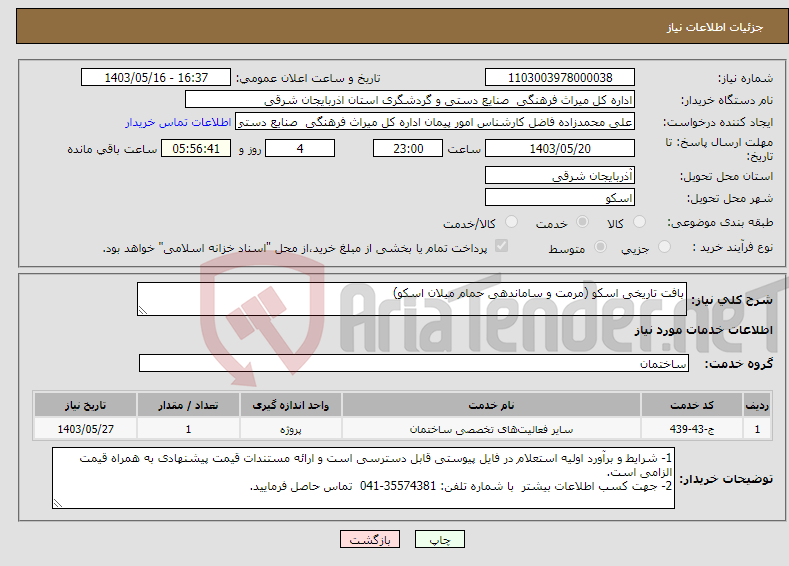The image size is (789, 566).
Task: Select the کالا radio button
Action: pos(639,222)
